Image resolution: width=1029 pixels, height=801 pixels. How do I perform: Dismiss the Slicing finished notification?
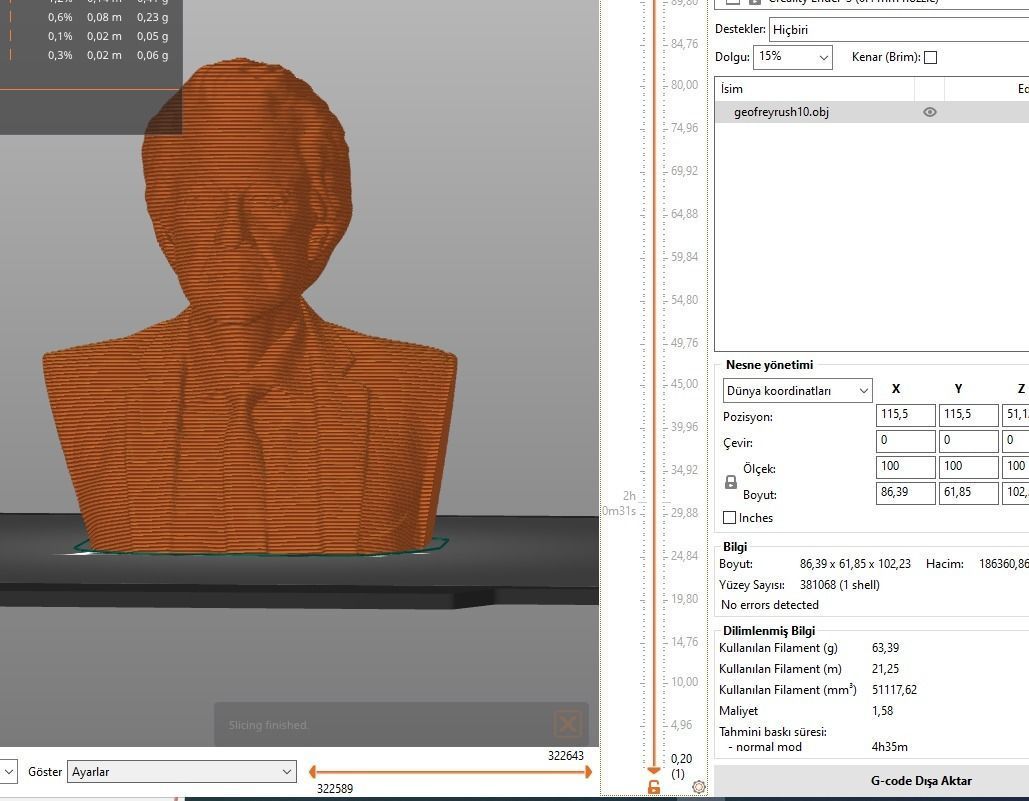568,724
